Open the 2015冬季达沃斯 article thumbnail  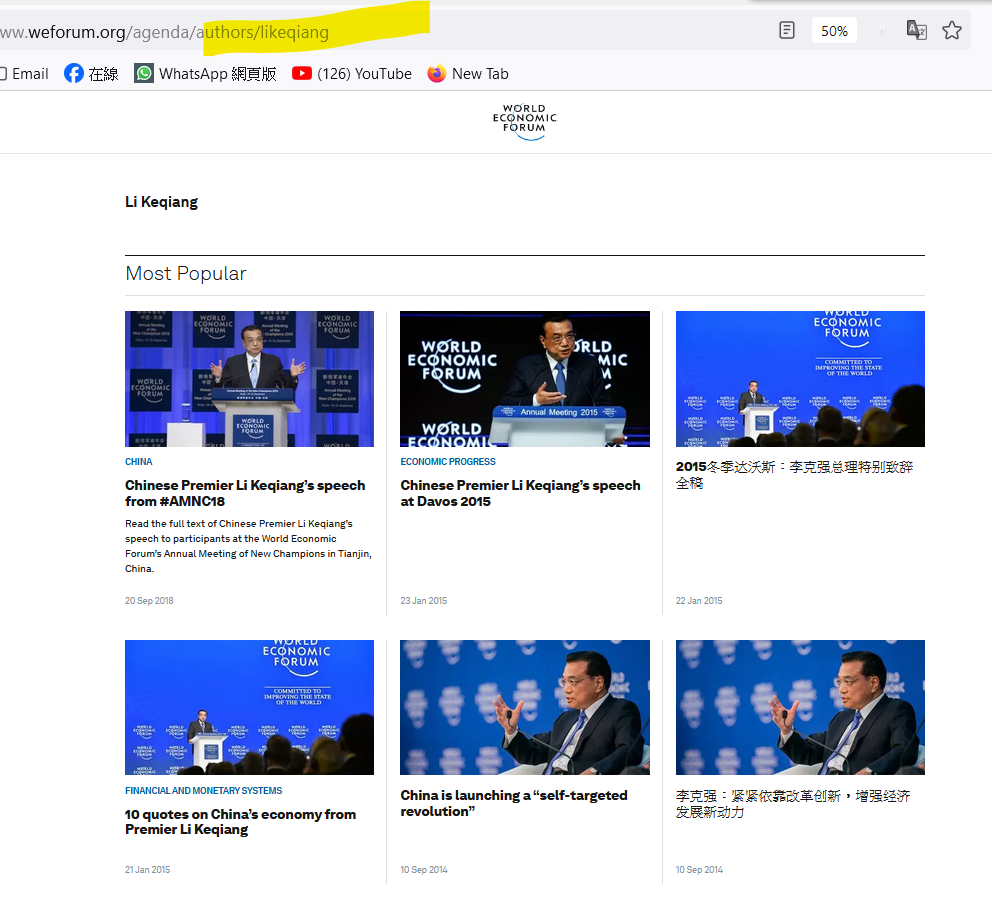pyautogui.click(x=800, y=379)
